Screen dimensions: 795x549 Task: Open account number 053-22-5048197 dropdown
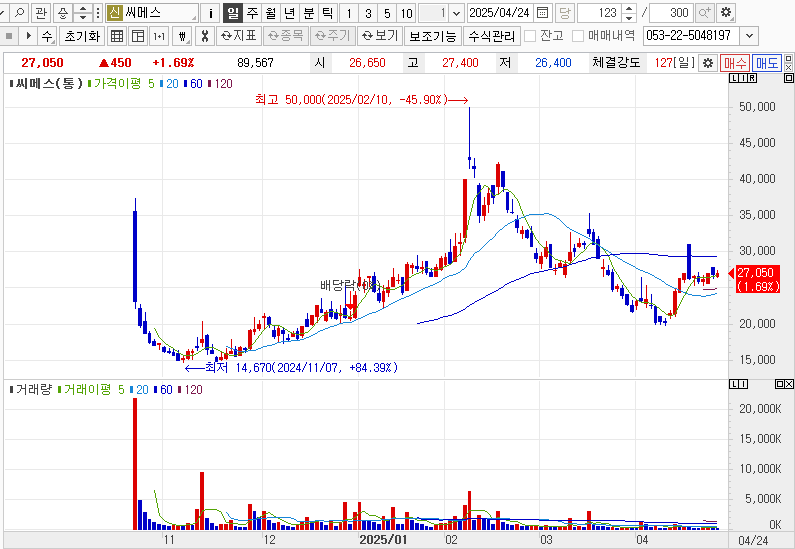tap(749, 36)
